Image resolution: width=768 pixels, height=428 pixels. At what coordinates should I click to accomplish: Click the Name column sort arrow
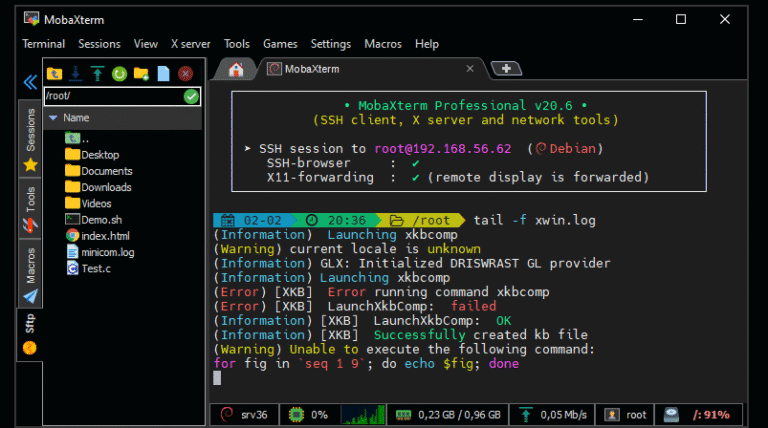pos(52,118)
